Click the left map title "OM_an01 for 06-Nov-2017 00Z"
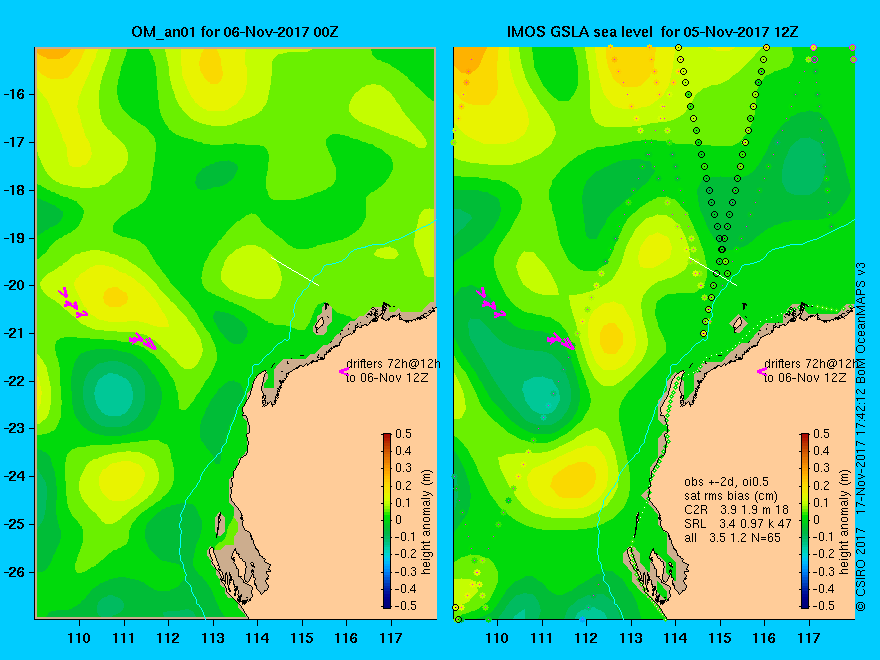 pyautogui.click(x=235, y=31)
